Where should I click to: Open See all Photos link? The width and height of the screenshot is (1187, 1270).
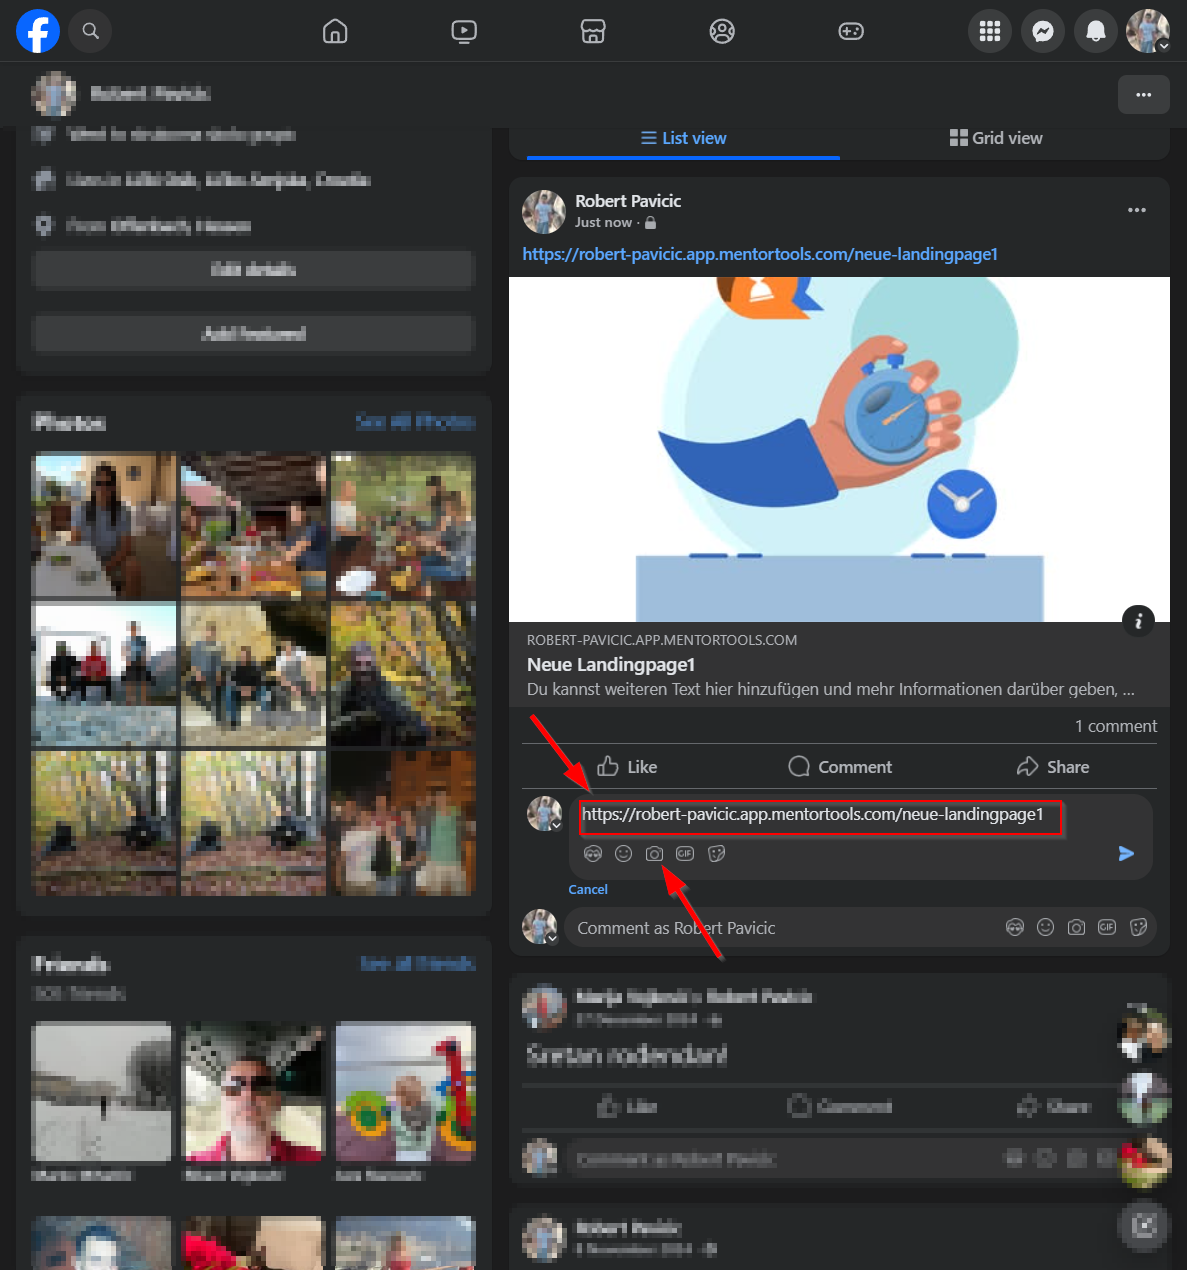(415, 422)
